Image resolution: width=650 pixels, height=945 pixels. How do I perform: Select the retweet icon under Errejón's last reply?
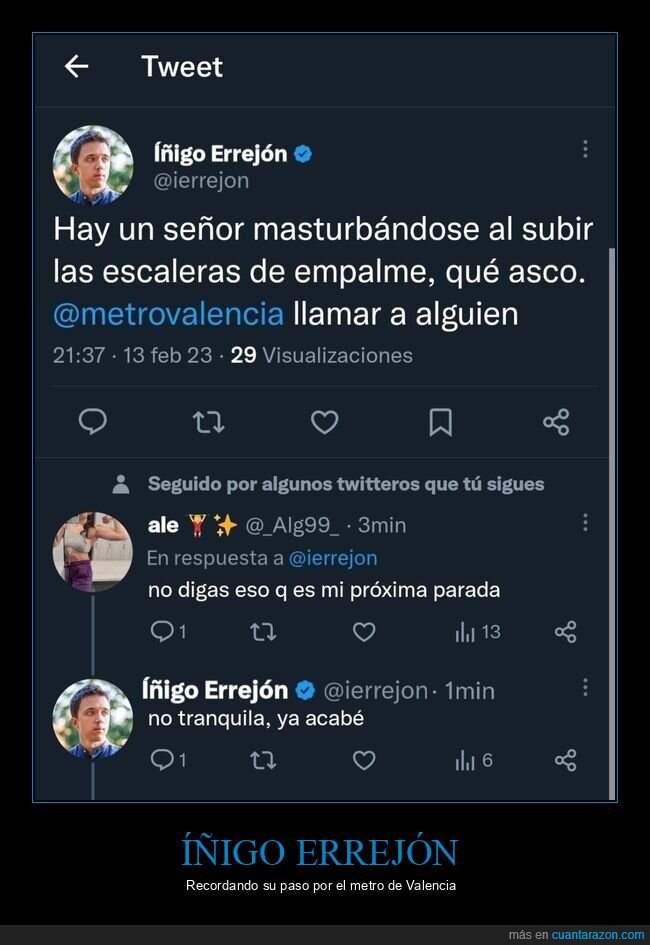coord(263,759)
